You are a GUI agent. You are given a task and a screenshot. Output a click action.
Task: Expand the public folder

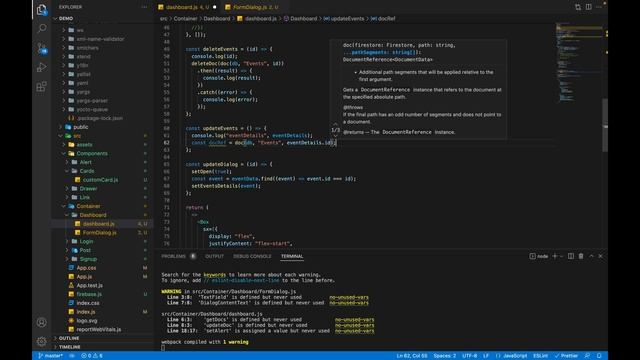80,127
